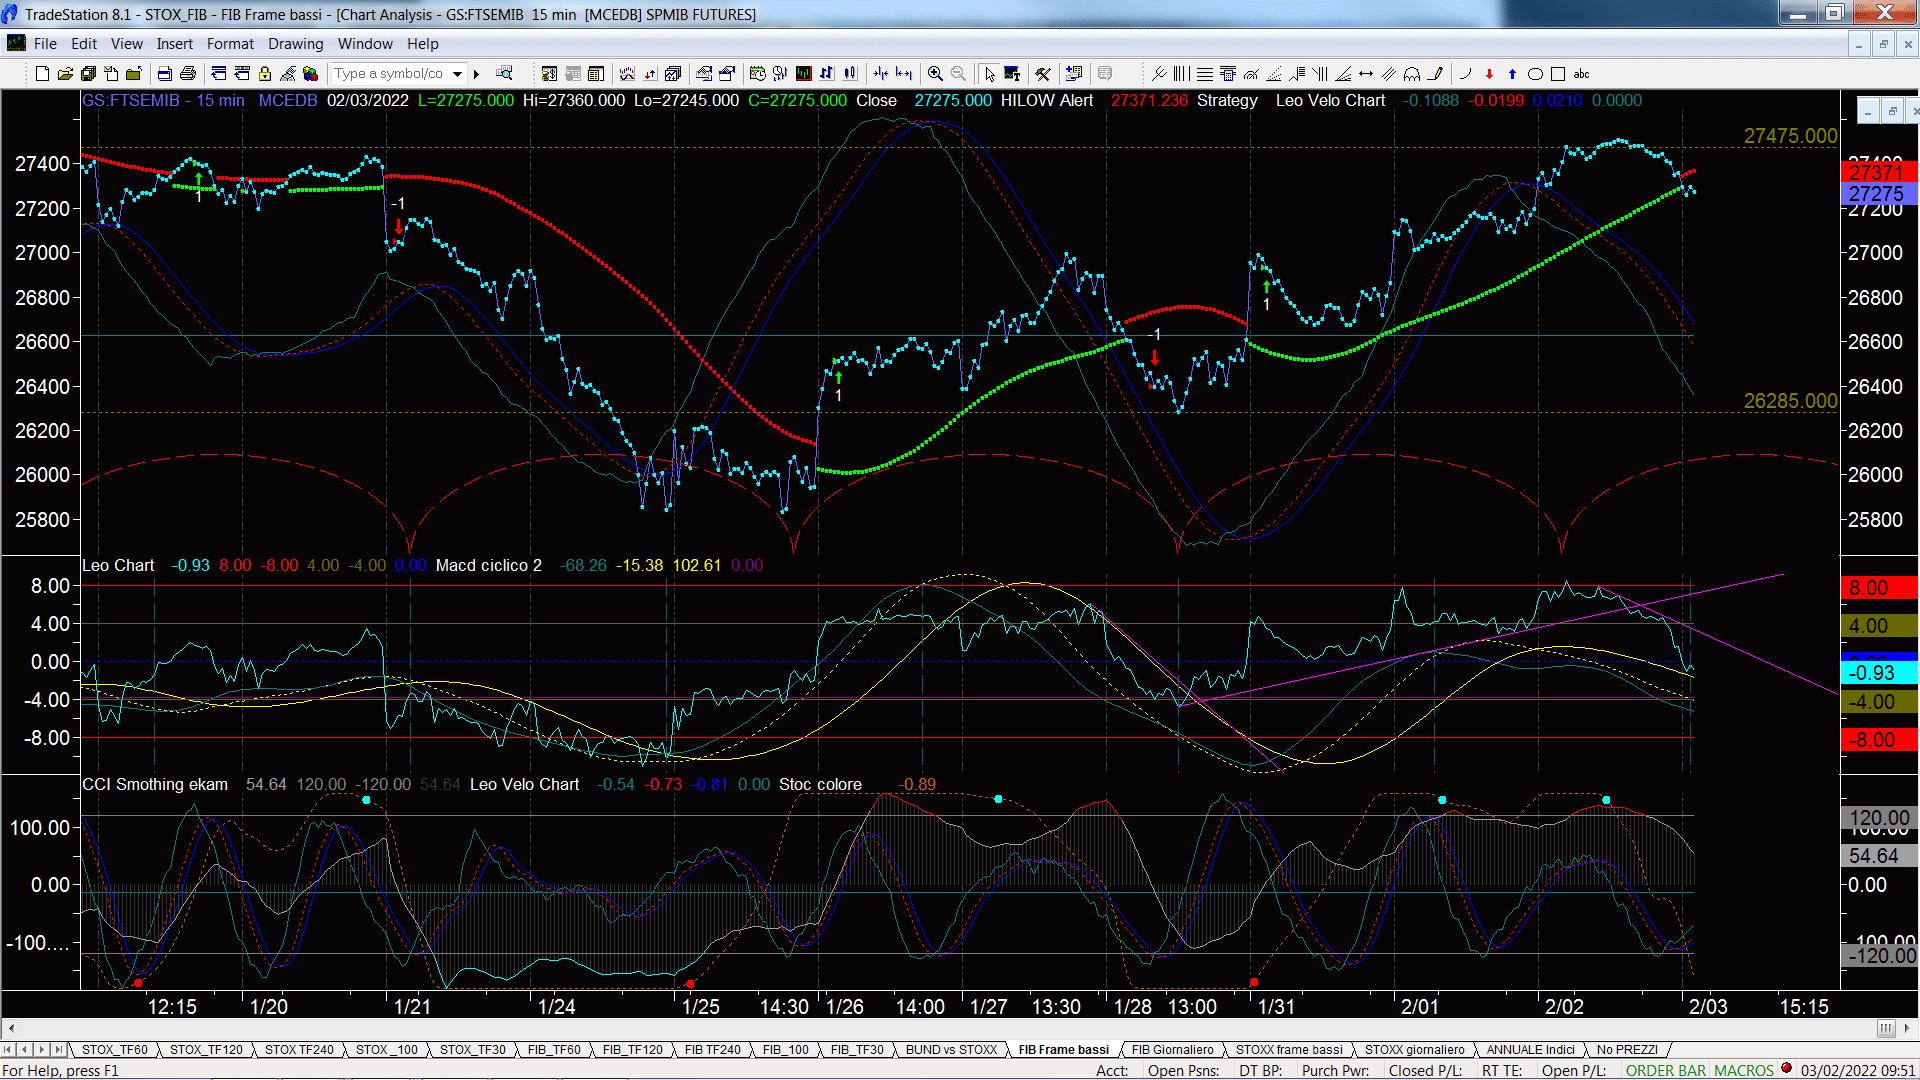The height and width of the screenshot is (1080, 1920).
Task: Click the 27275 blue price label
Action: coord(1878,194)
